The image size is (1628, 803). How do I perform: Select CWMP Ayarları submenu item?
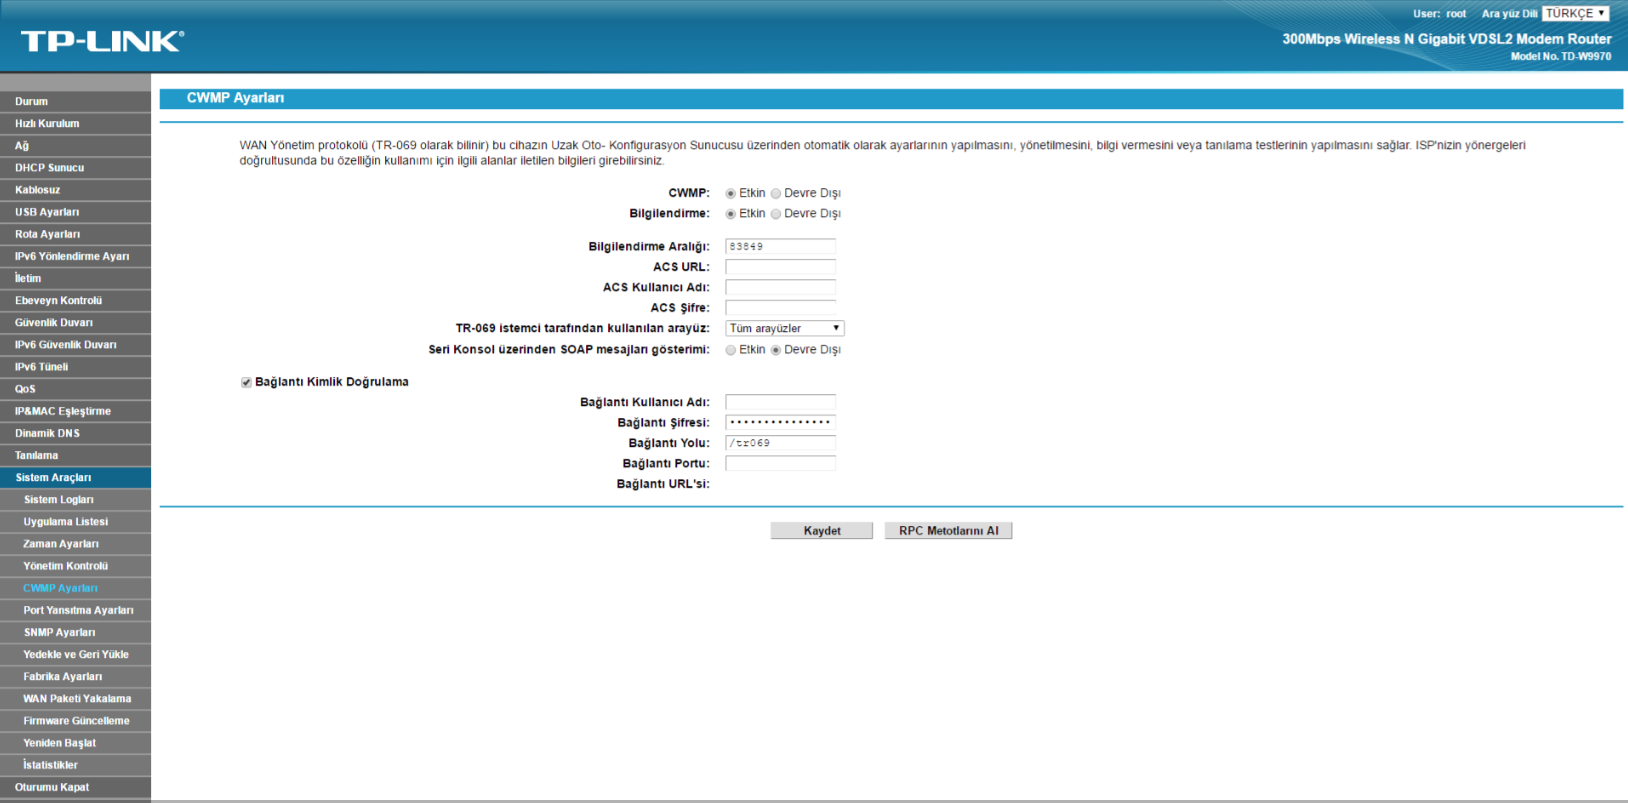click(x=75, y=588)
